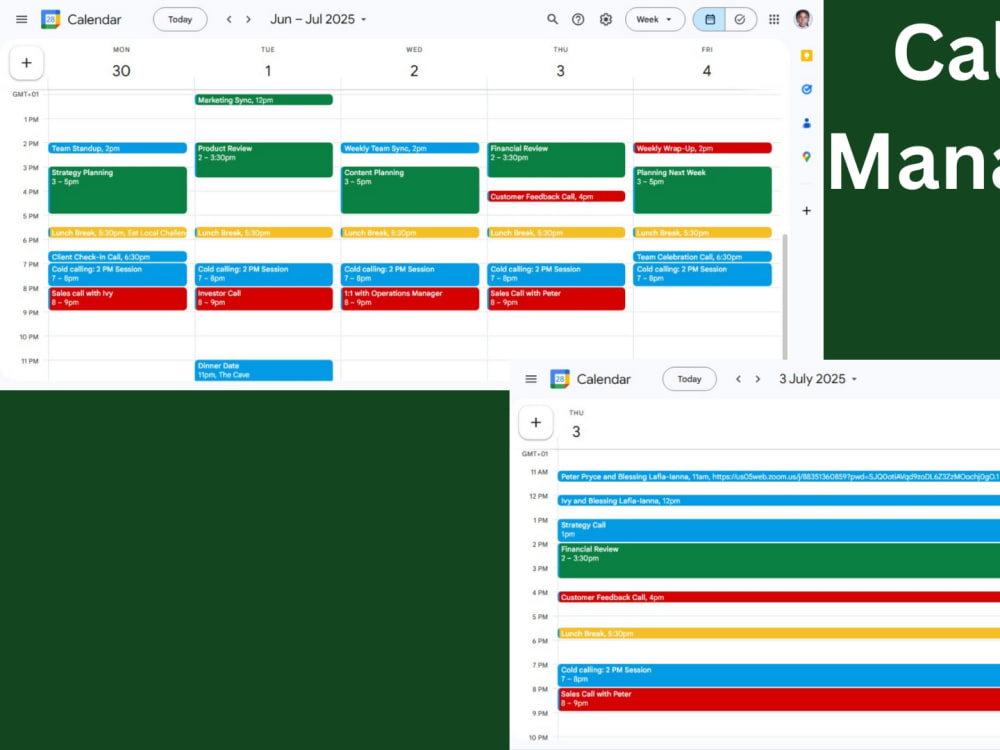This screenshot has height=750, width=1000.
Task: Go to previous week with left chevron
Action: tap(229, 20)
